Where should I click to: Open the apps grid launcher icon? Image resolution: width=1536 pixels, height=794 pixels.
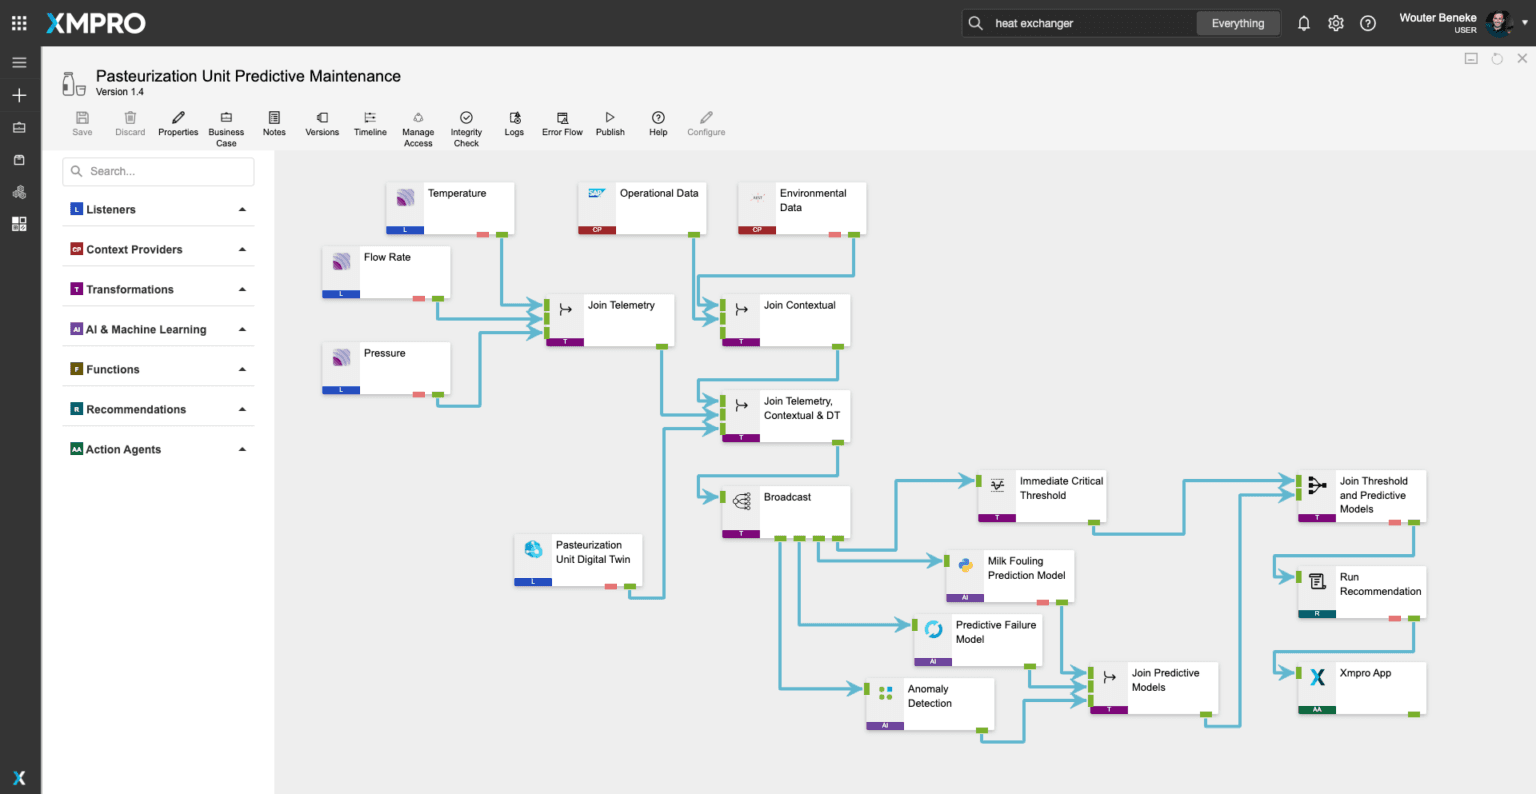[19, 23]
